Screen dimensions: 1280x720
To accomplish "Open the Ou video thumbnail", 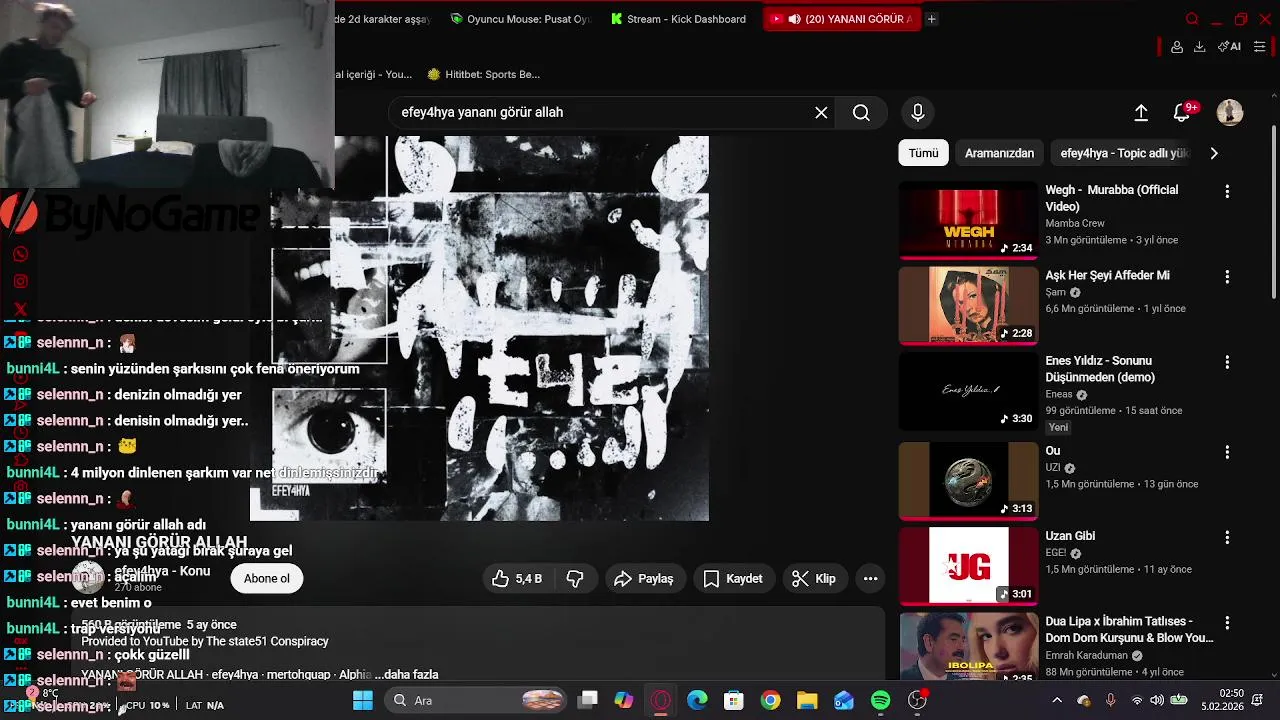I will tap(968, 480).
